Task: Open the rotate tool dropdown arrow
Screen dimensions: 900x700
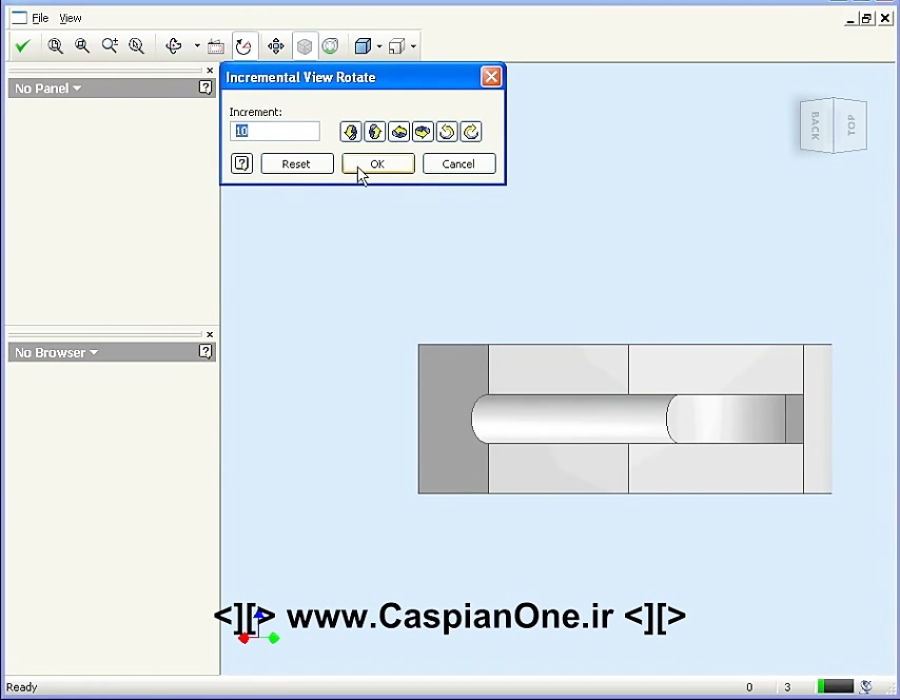Action: pos(195,45)
